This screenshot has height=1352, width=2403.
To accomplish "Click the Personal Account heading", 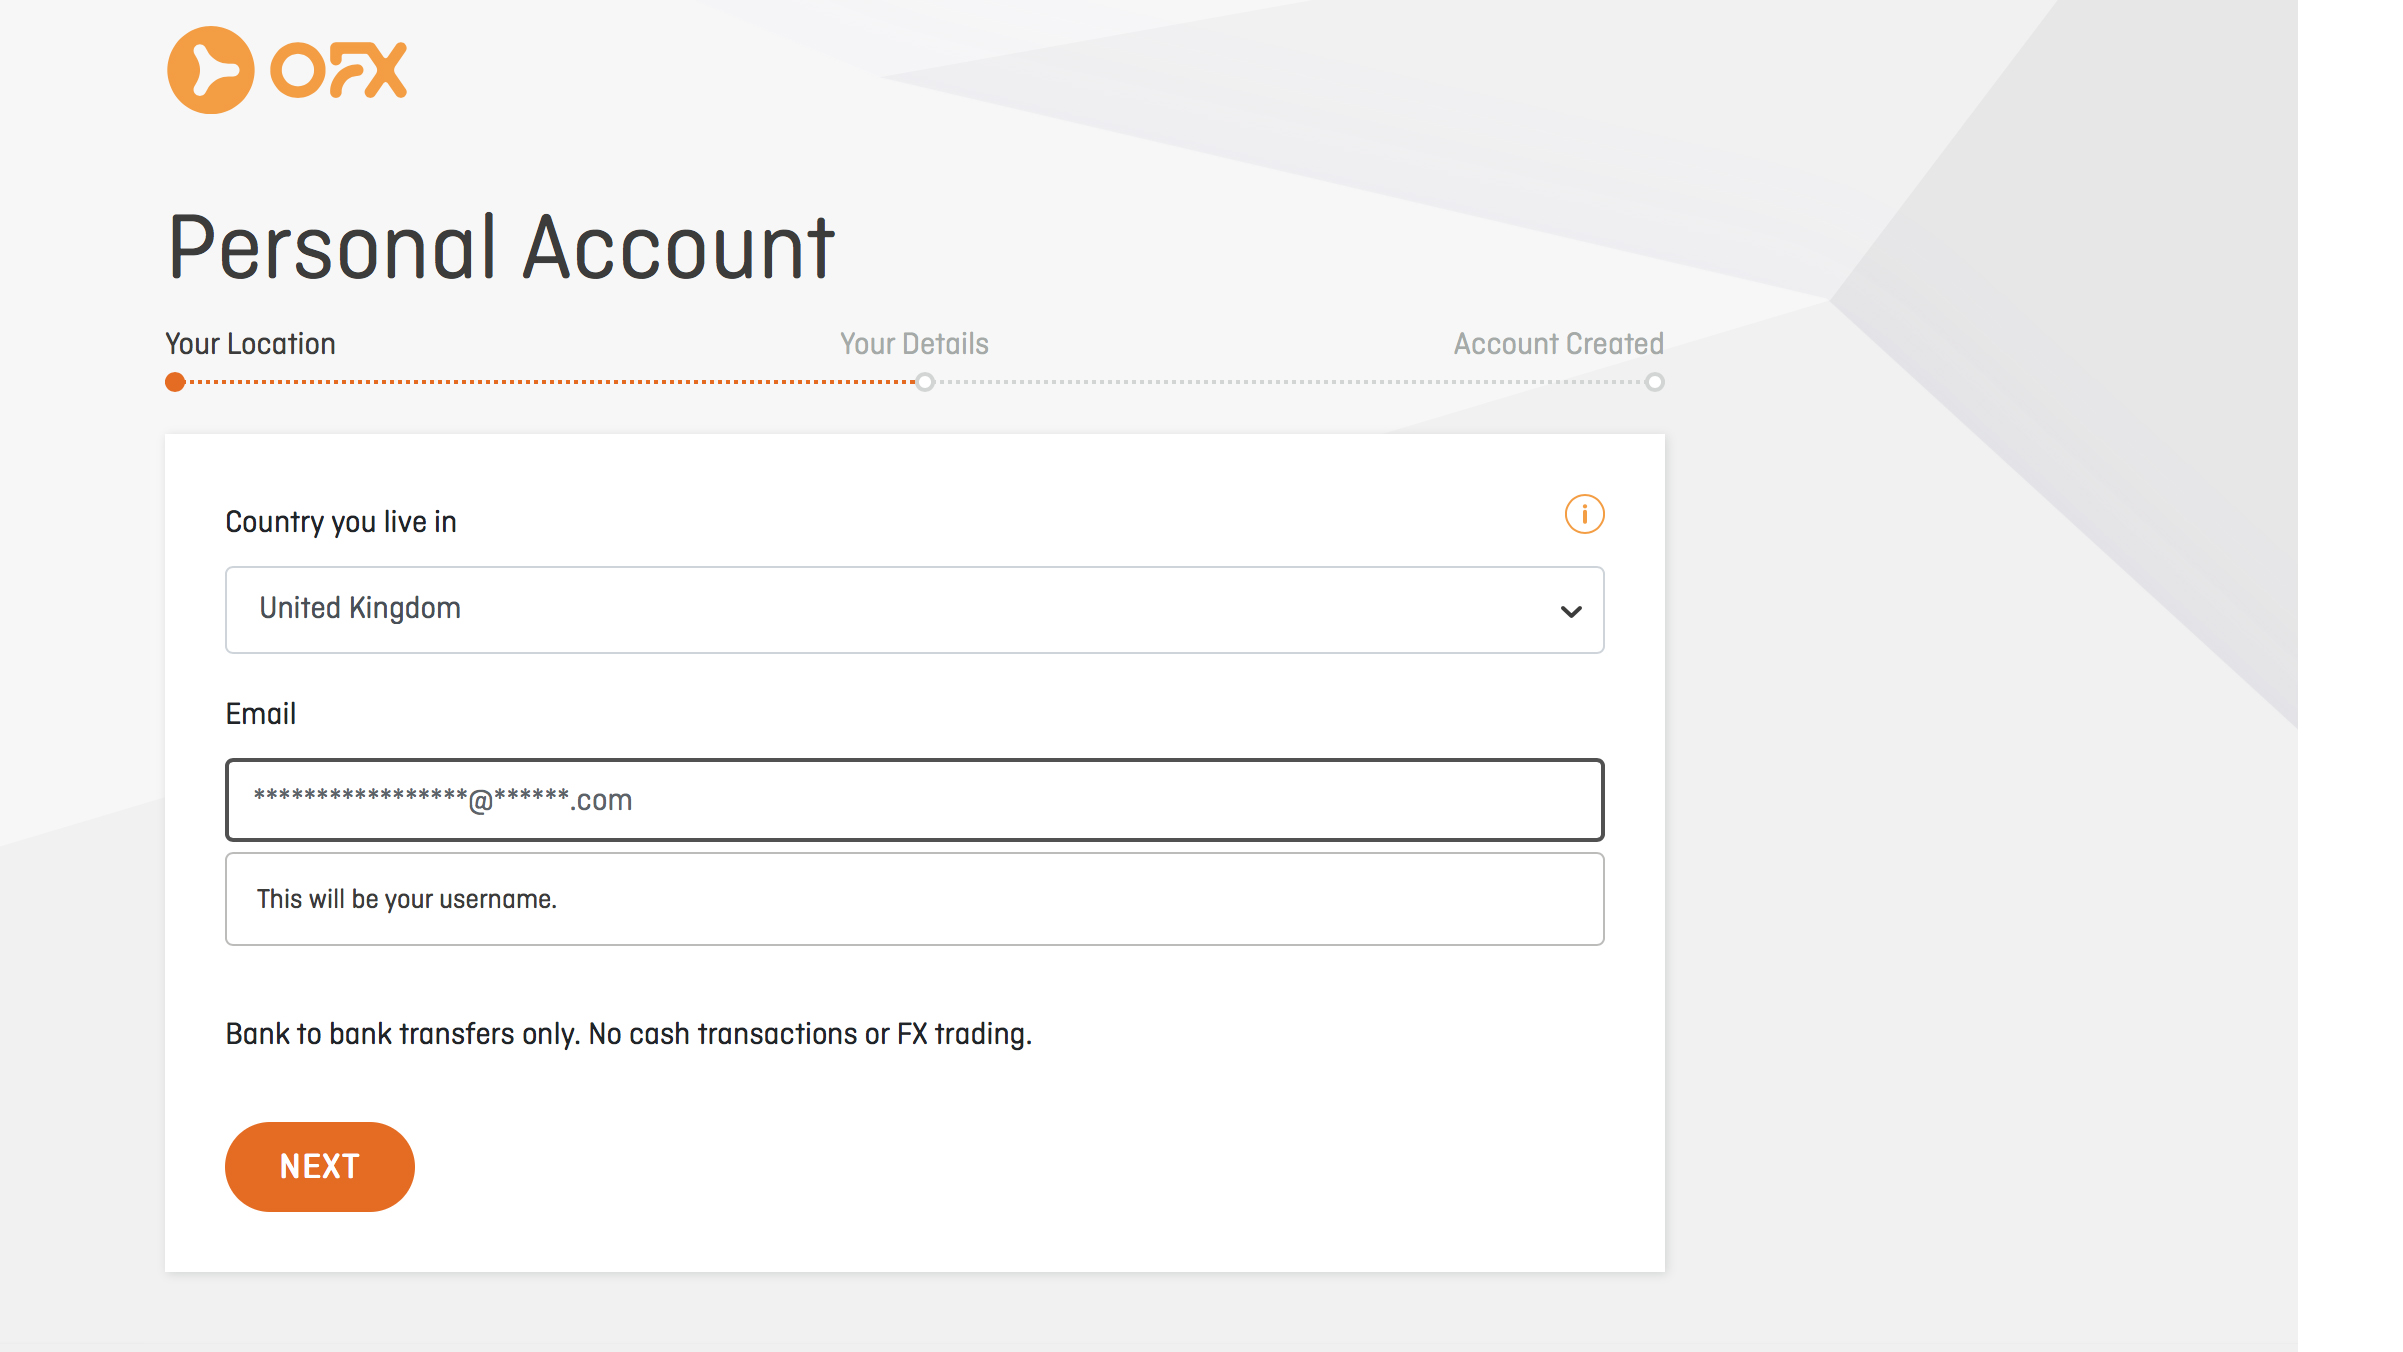I will point(501,248).
